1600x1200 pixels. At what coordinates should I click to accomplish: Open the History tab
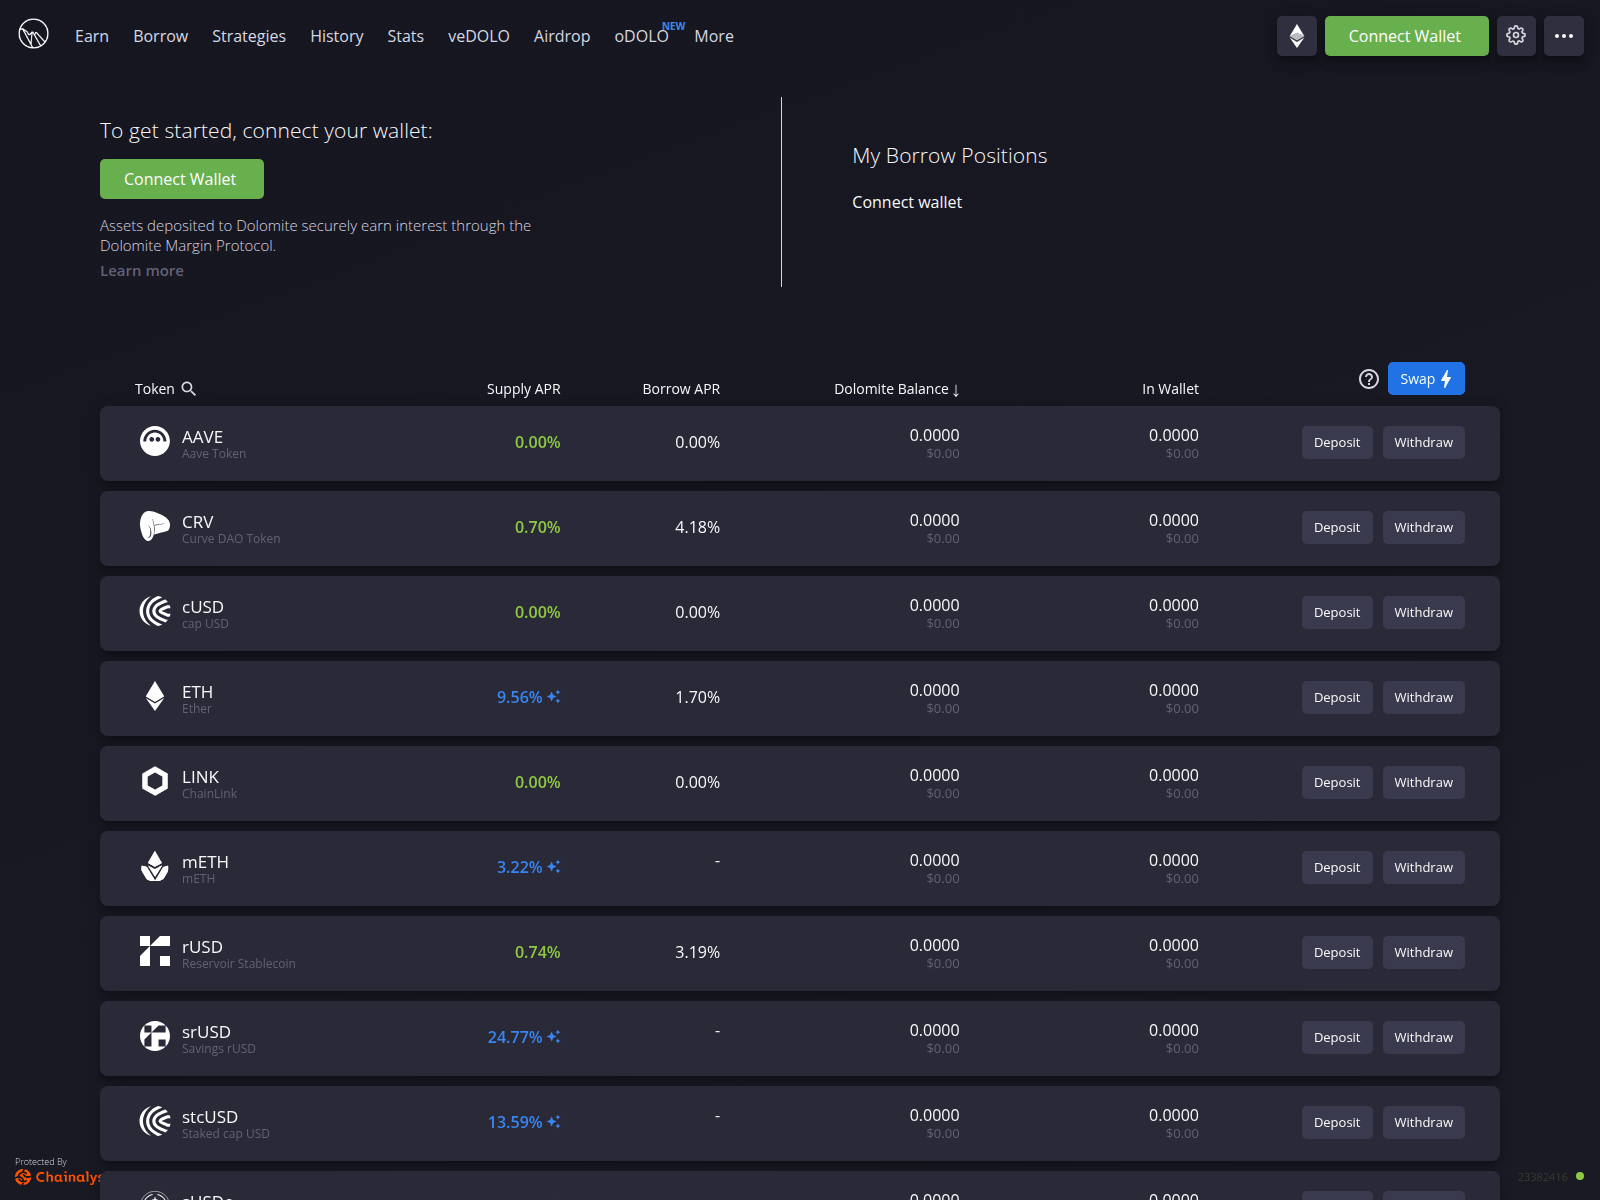pyautogui.click(x=337, y=36)
